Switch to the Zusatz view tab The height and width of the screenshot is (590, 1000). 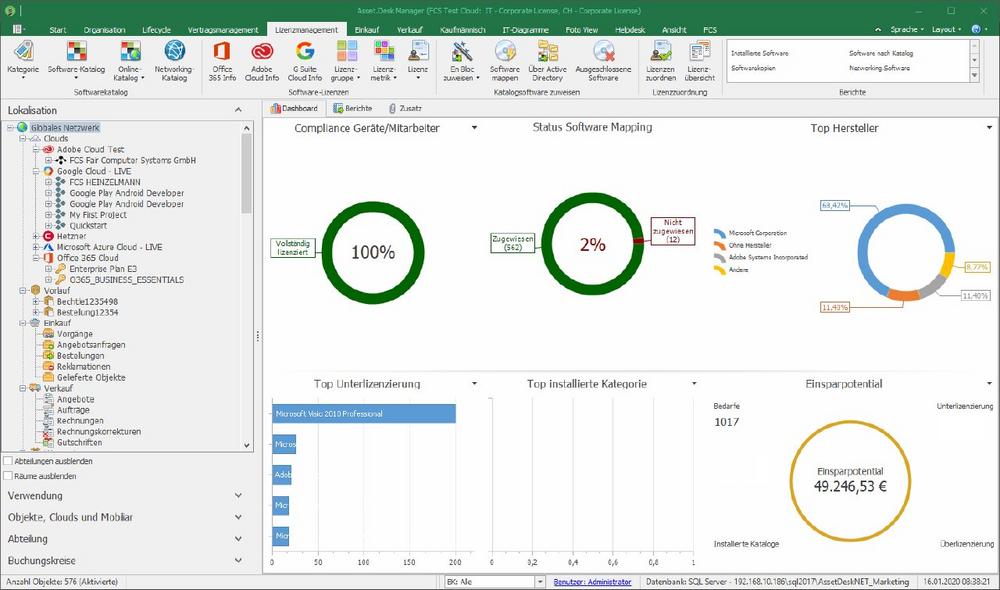click(x=406, y=108)
